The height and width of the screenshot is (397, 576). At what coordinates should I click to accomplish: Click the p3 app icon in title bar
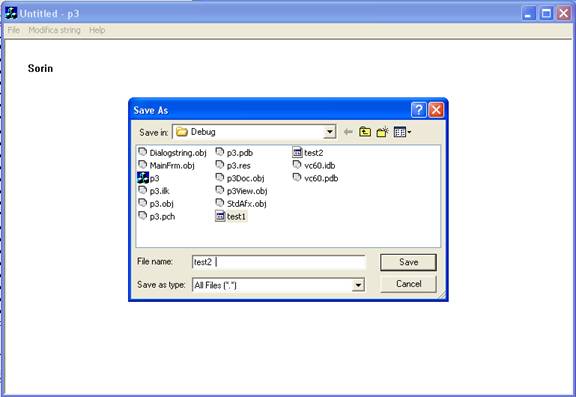pyautogui.click(x=11, y=13)
